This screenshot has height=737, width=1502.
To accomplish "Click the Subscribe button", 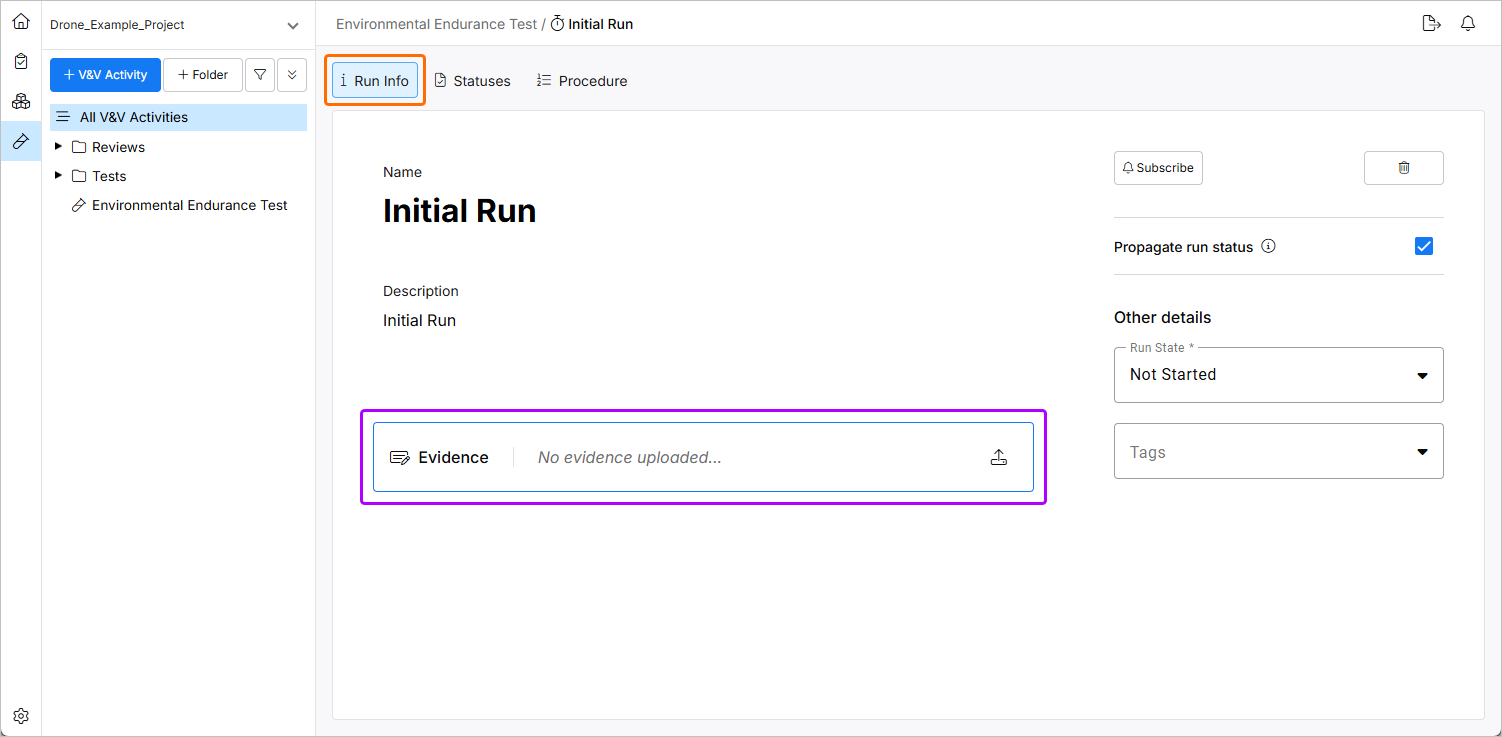I will point(1158,168).
